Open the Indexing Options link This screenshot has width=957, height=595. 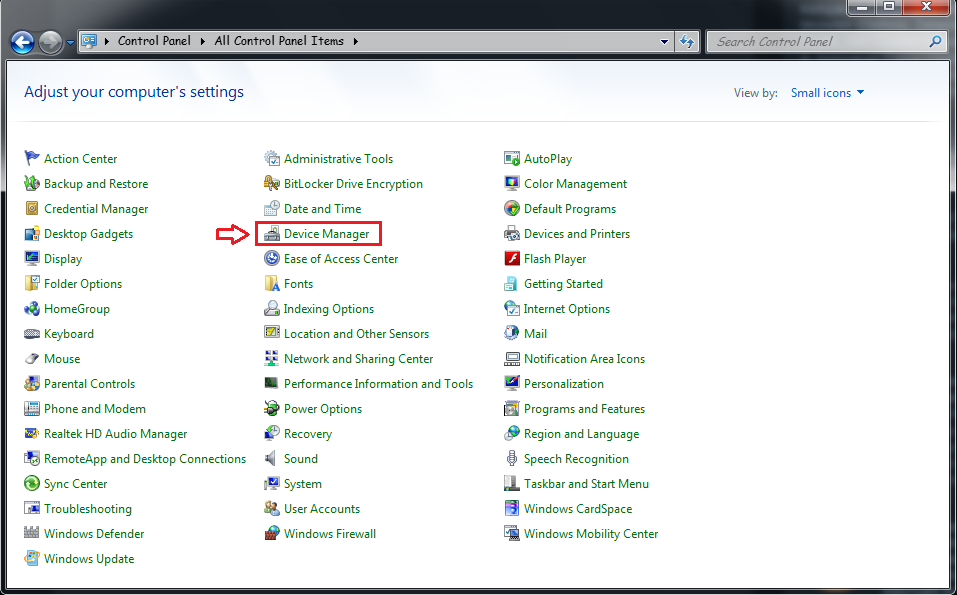coord(328,309)
